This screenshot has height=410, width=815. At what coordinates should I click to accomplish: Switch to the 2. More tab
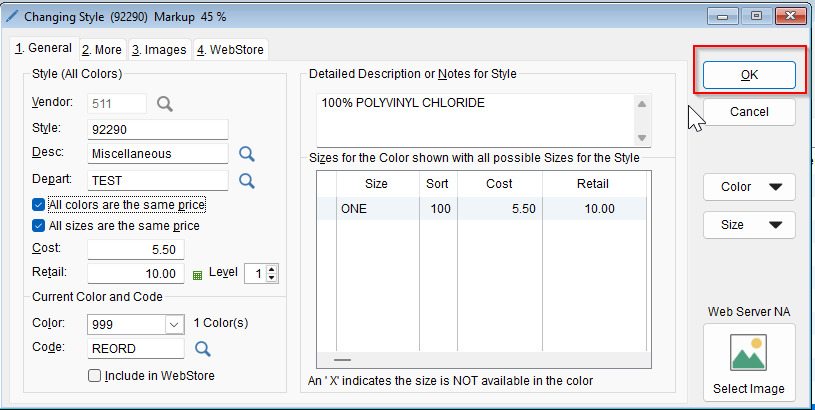tap(102, 49)
